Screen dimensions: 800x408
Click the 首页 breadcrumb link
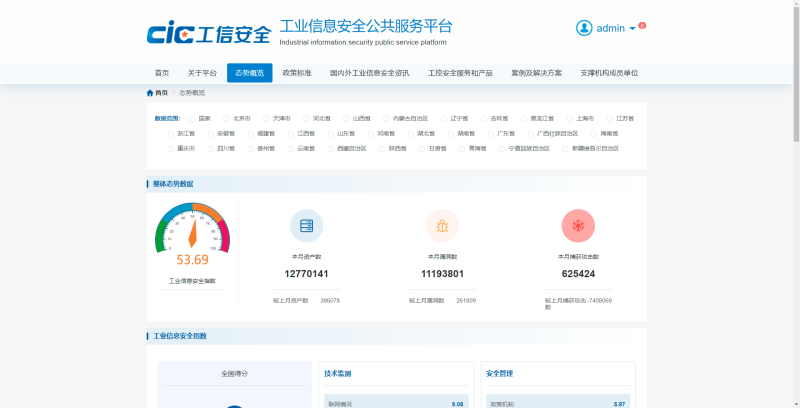161,93
